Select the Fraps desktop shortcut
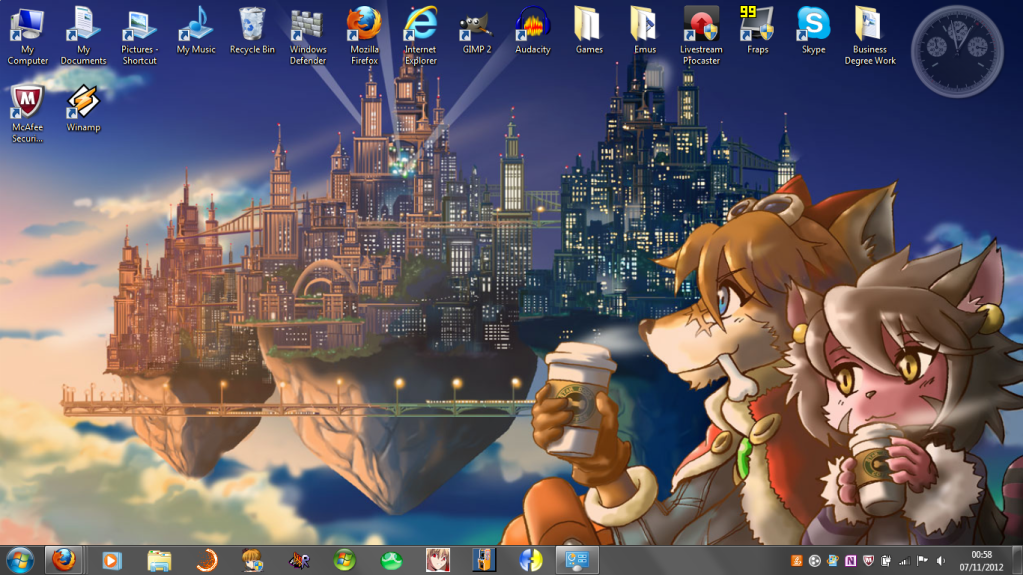The width and height of the screenshot is (1023, 575). (x=757, y=30)
